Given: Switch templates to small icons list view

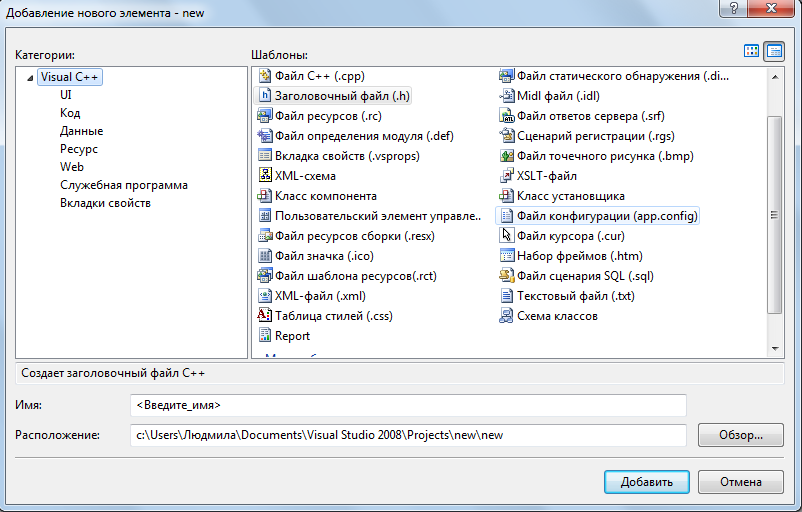Looking at the screenshot, I should coord(774,51).
